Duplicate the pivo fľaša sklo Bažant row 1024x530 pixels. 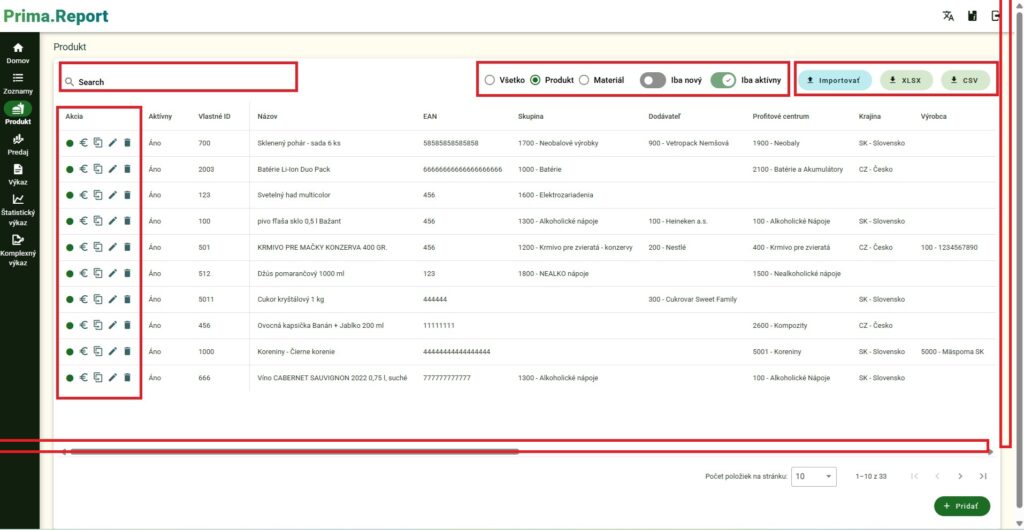click(x=98, y=221)
